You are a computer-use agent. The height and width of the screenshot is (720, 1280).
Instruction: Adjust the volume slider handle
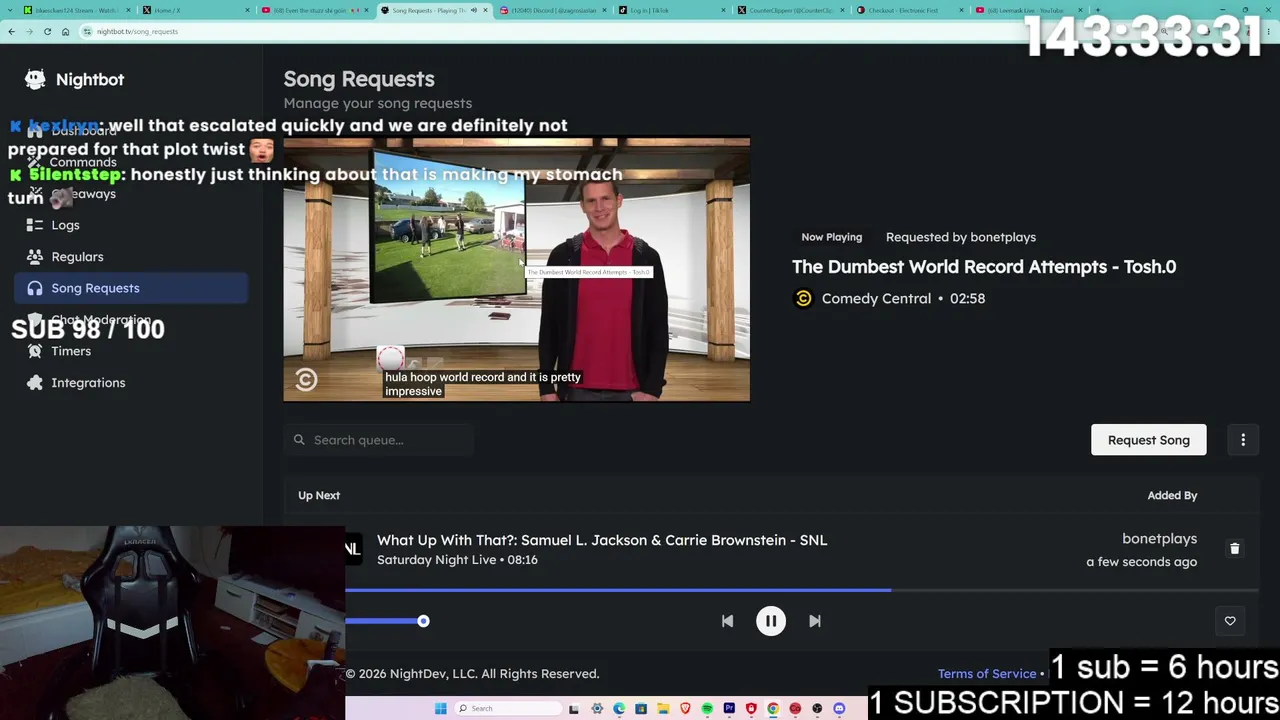[x=423, y=621]
